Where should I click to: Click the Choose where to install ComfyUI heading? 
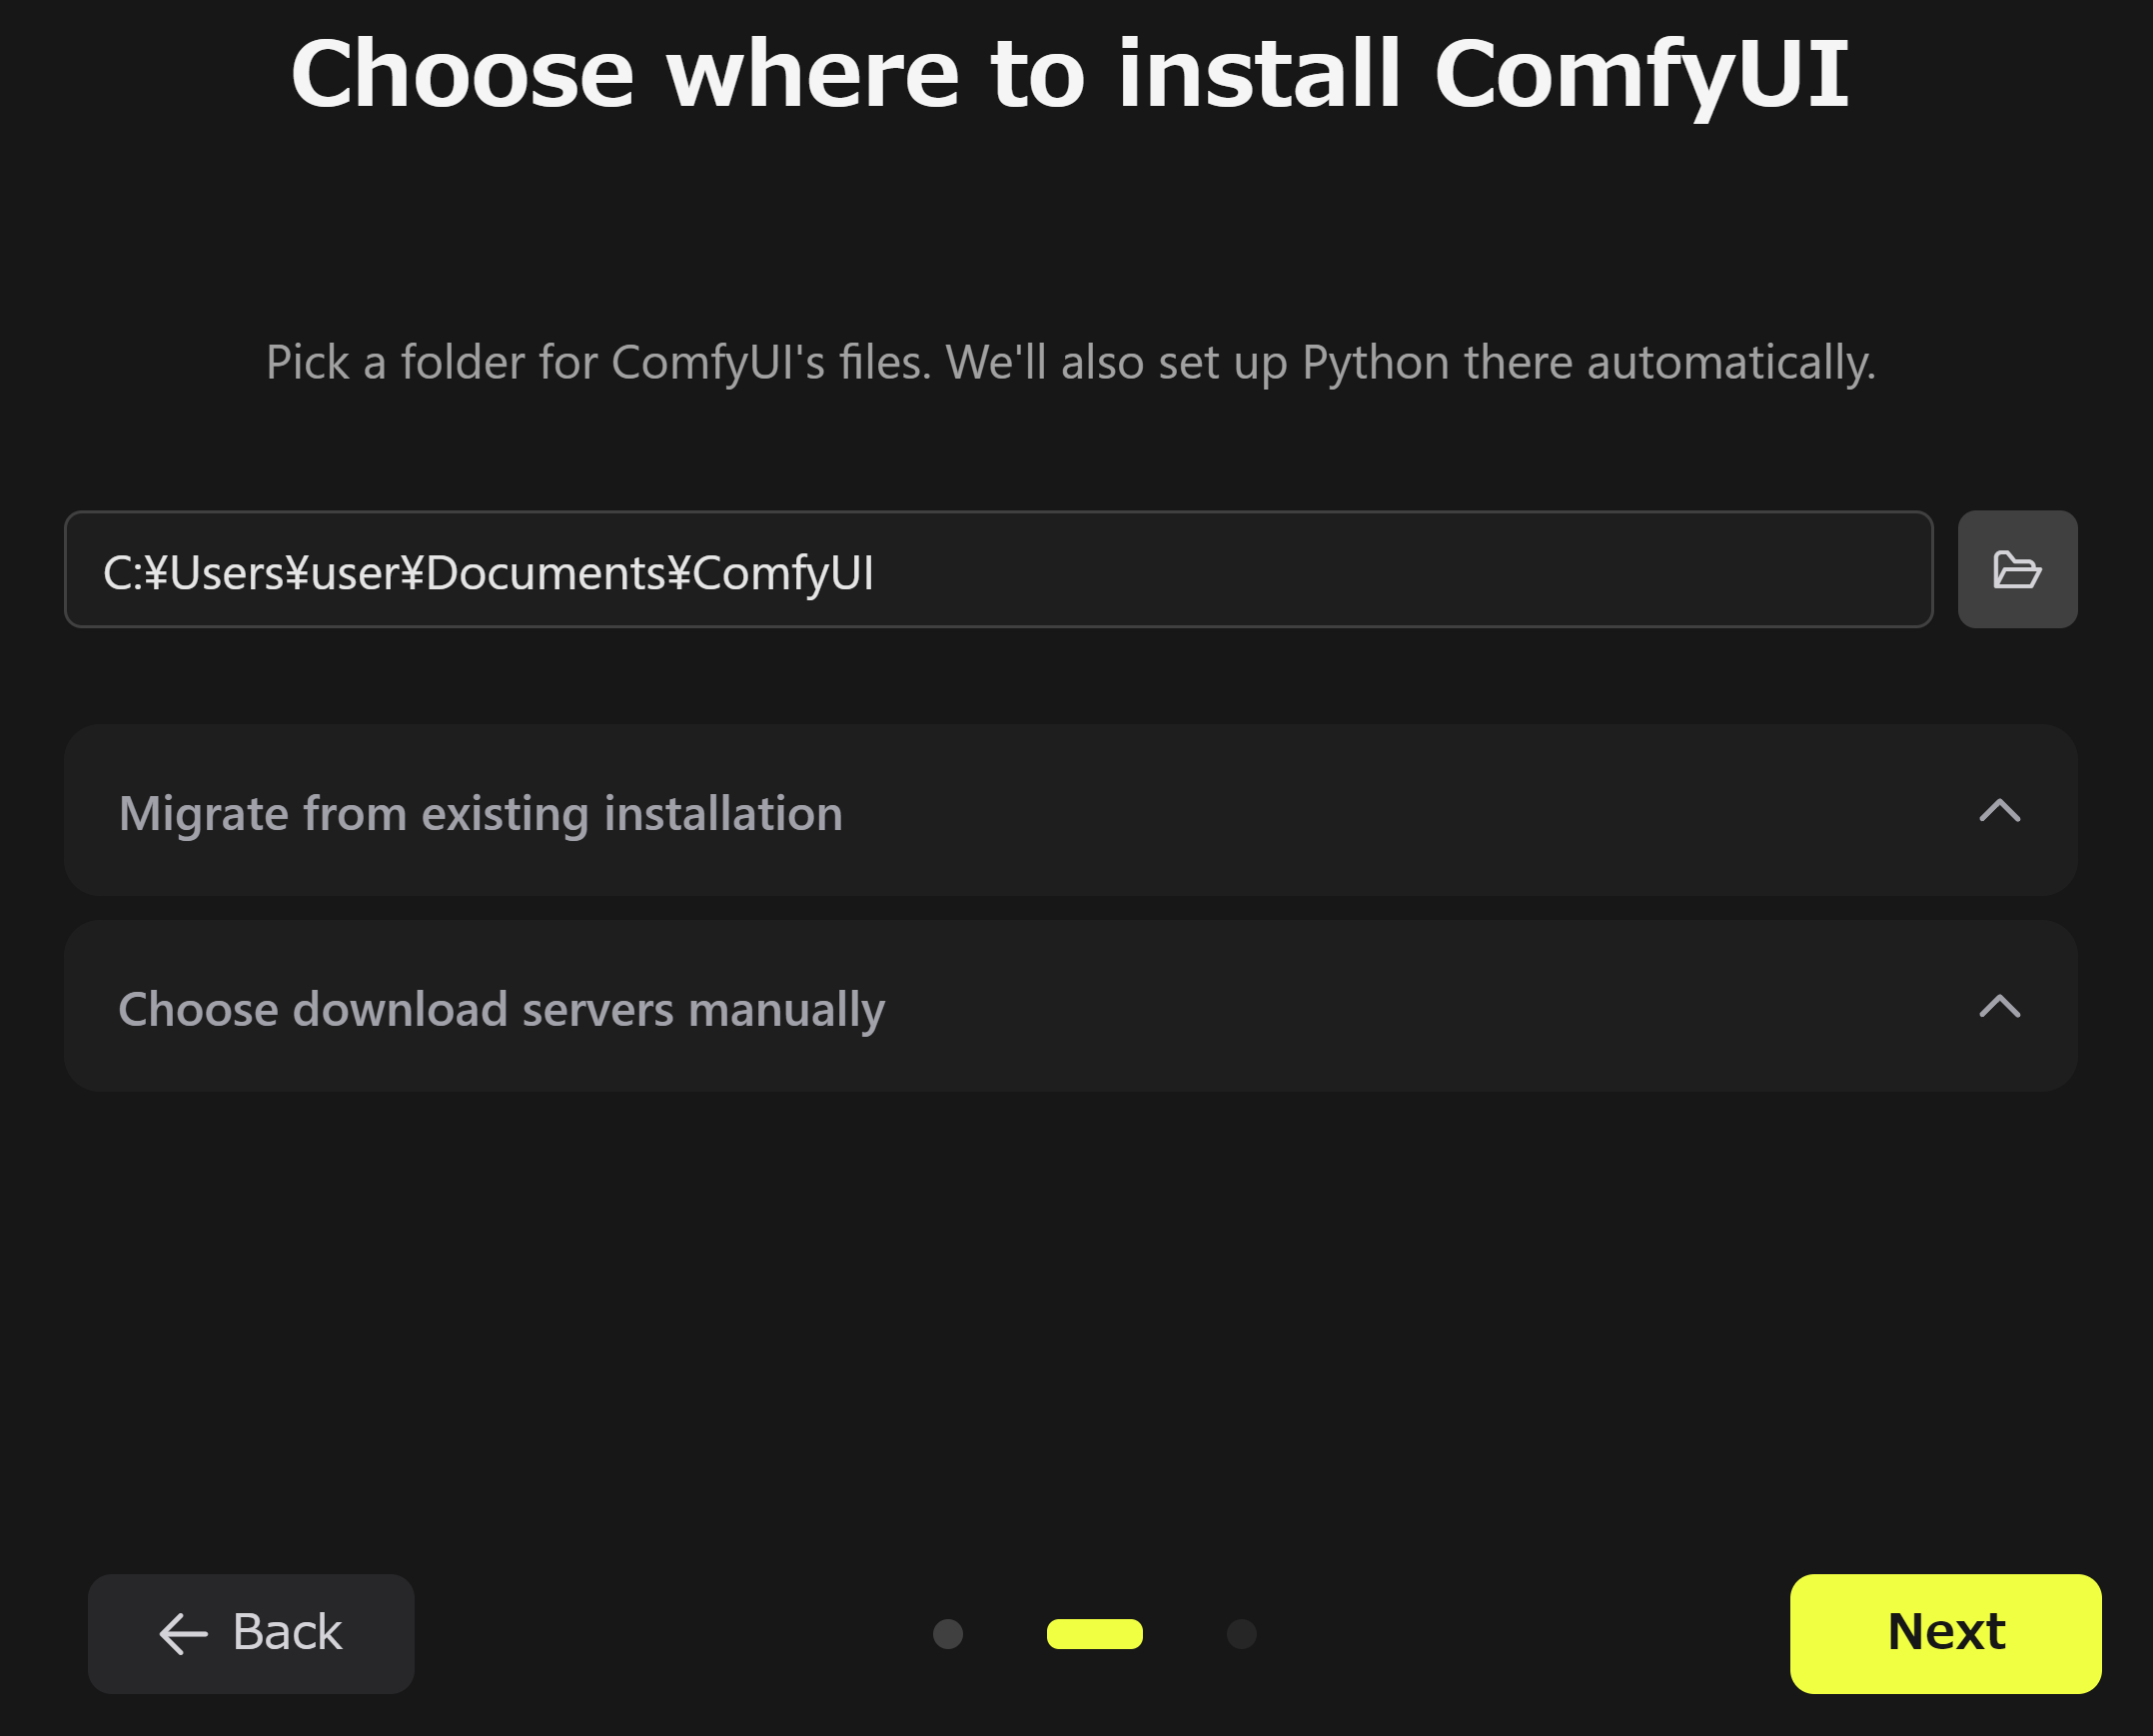point(1070,74)
